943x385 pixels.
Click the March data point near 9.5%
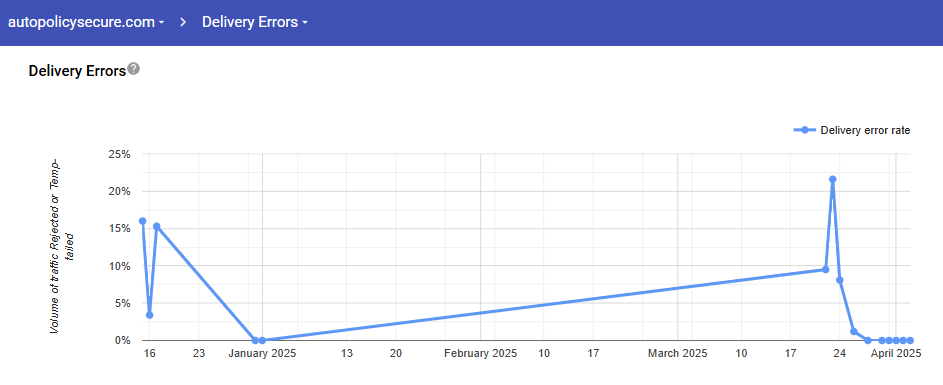825,270
